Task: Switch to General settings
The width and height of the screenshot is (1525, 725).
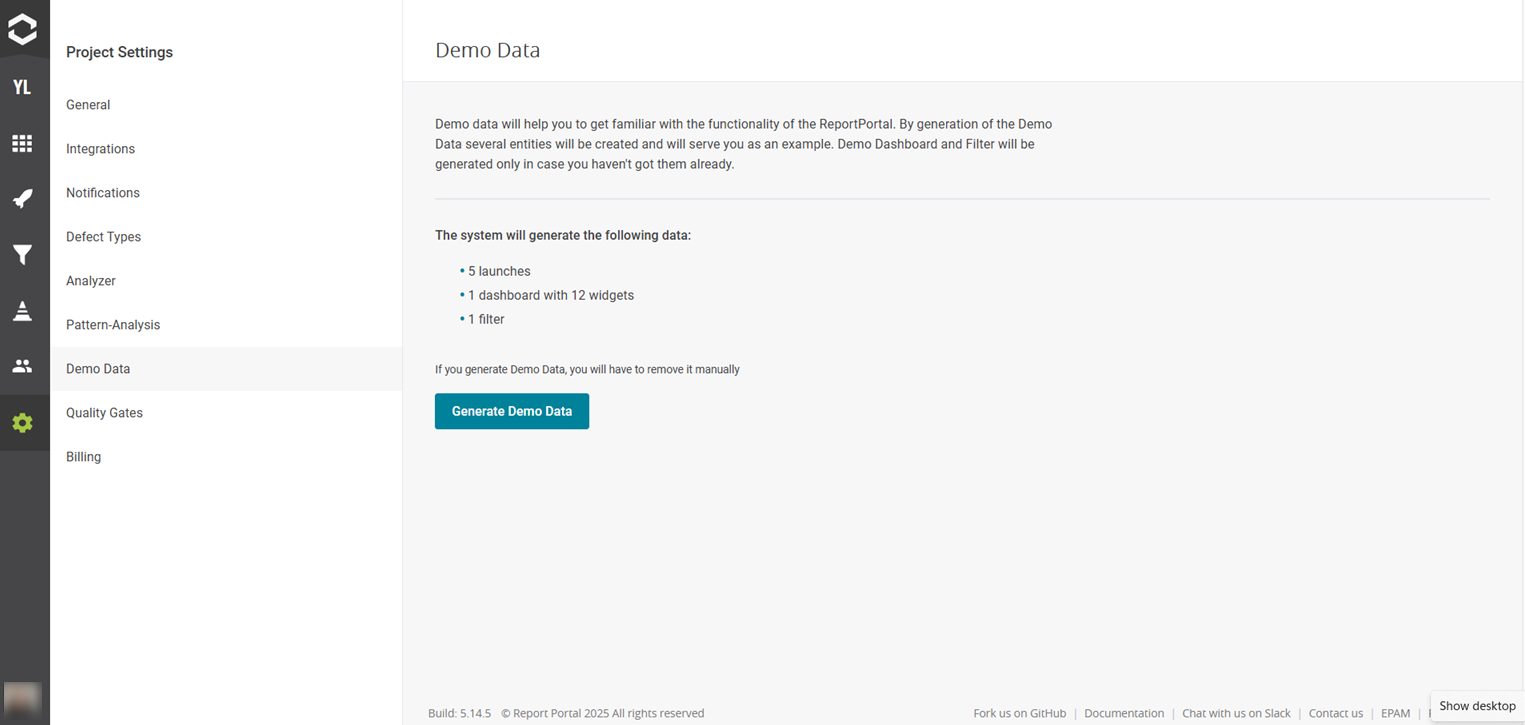Action: point(88,104)
